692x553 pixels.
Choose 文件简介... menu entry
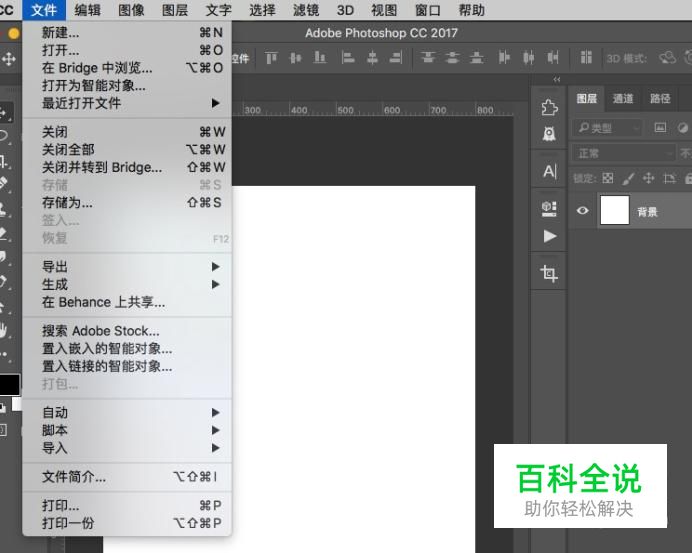click(127, 477)
